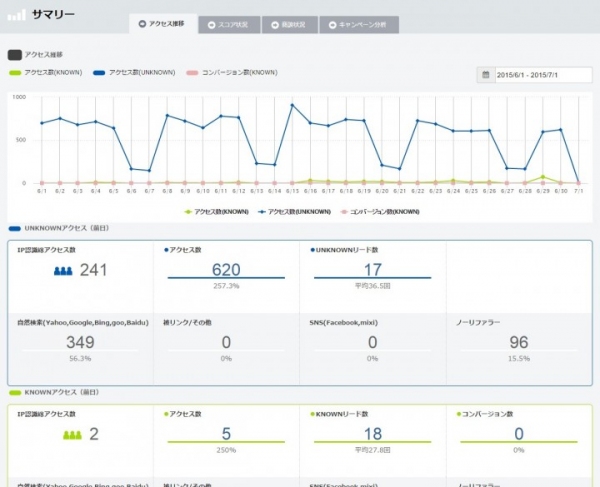
Task: Click the KNOWNアクセス section heading
Action: (62, 393)
